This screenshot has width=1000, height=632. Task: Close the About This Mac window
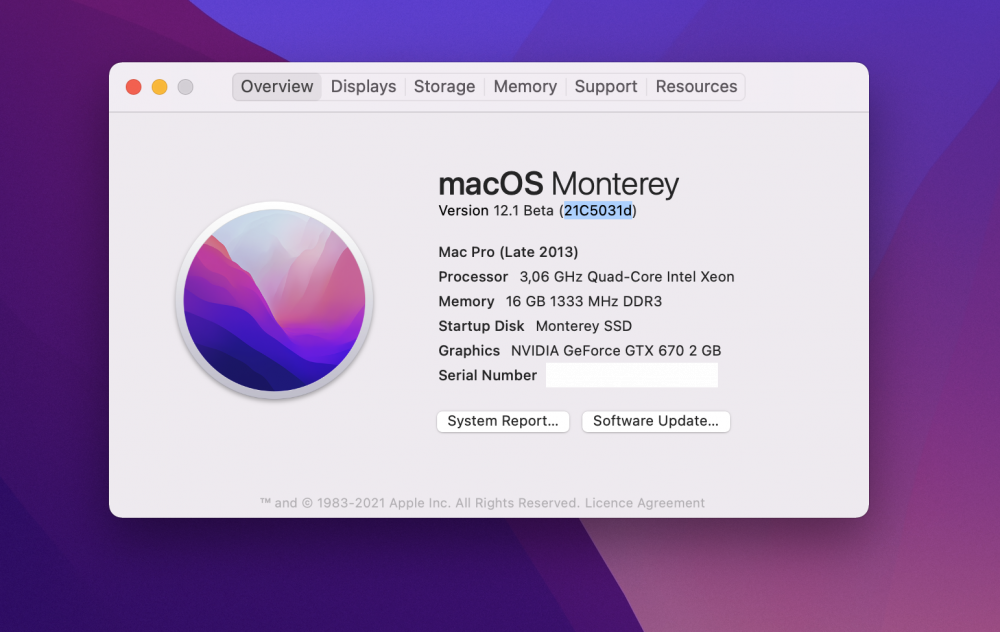[133, 87]
